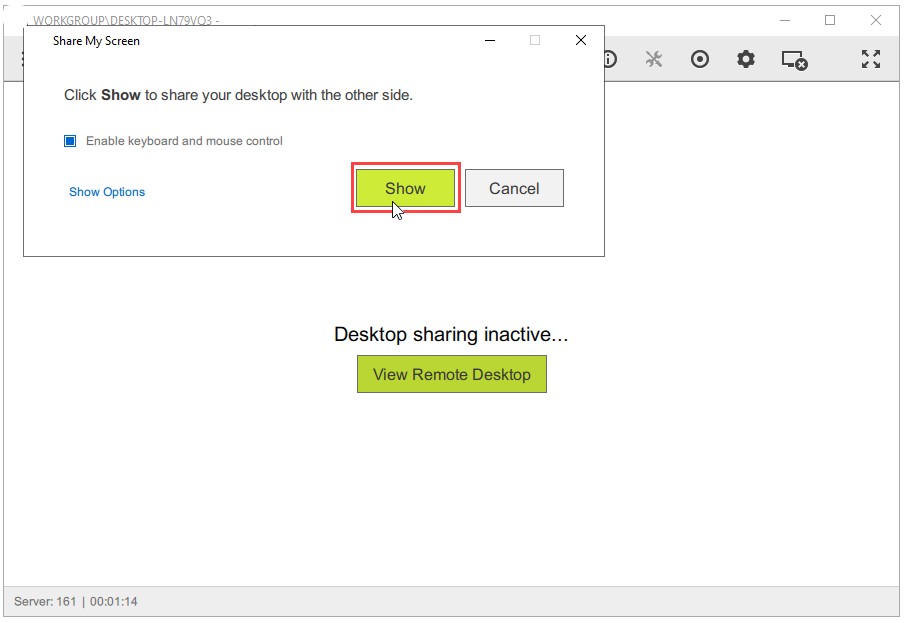Image resolution: width=909 pixels, height=623 pixels.
Task: Click the Show button to share desktop
Action: pos(405,187)
